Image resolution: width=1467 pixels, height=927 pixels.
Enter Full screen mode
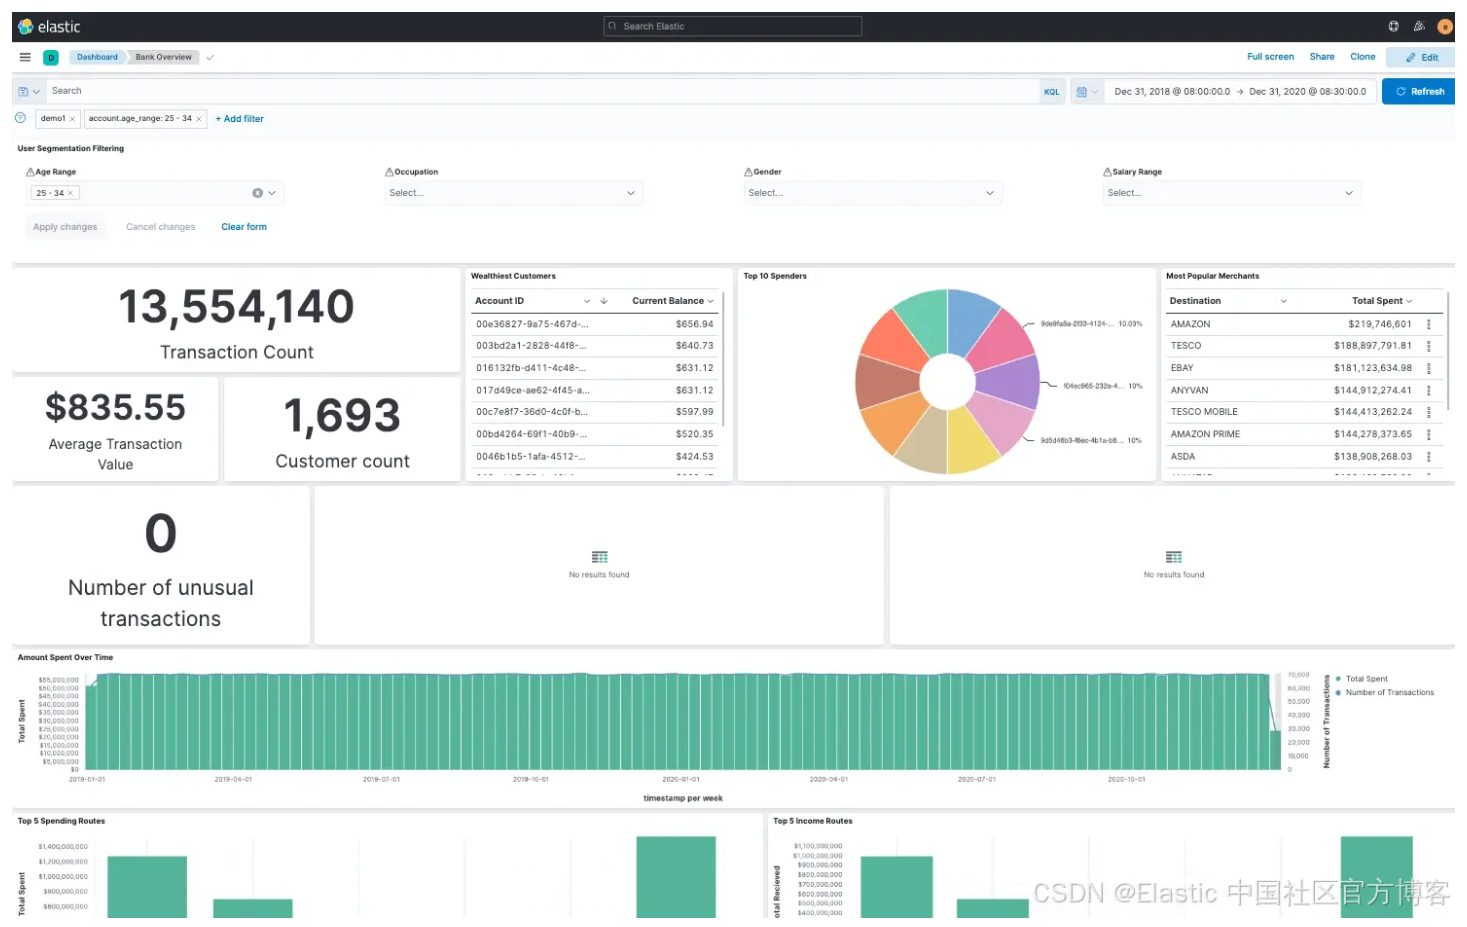click(x=1270, y=57)
